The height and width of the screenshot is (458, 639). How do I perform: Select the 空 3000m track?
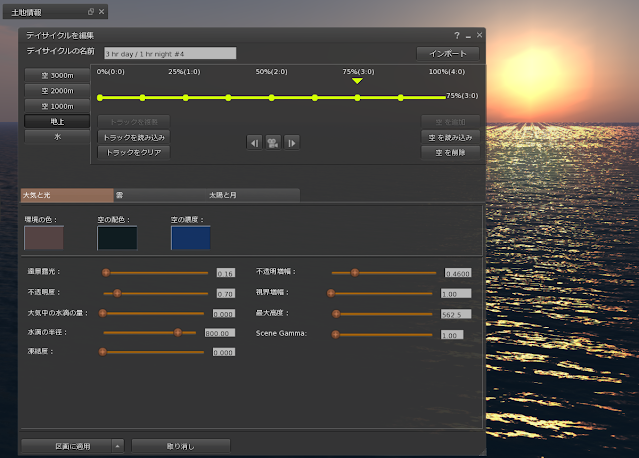[x=57, y=75]
